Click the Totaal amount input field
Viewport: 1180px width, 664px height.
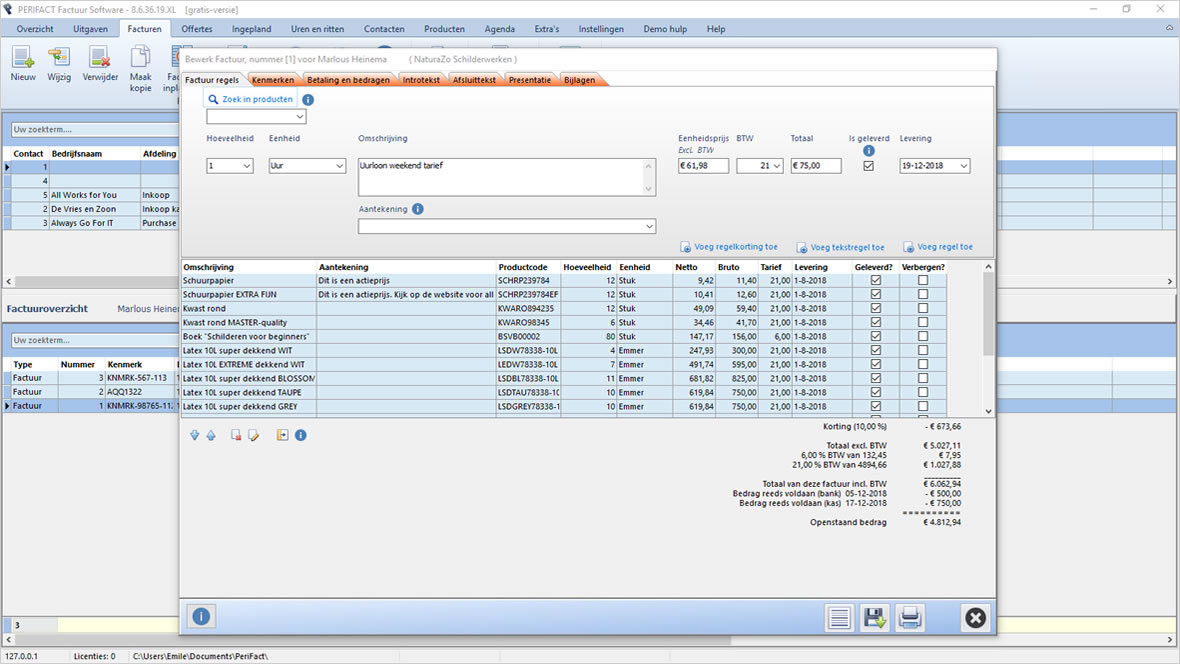tap(816, 166)
